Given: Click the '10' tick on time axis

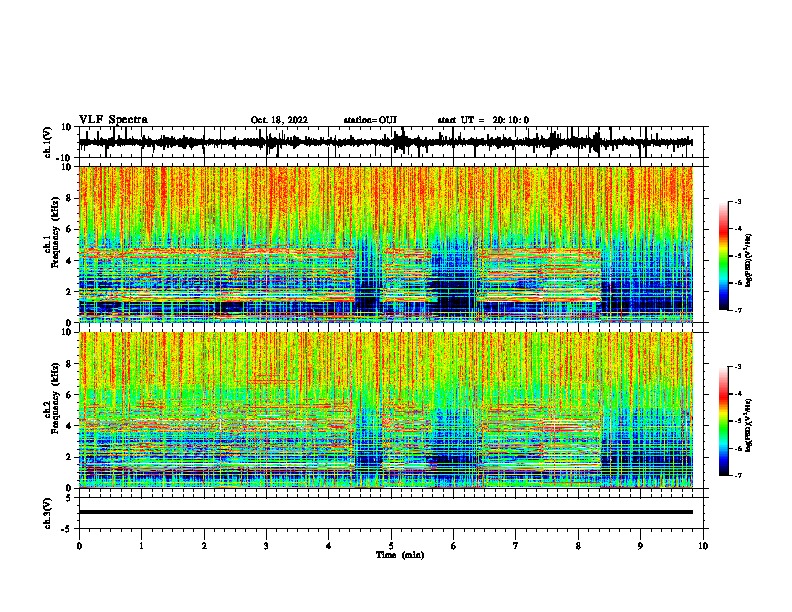Looking at the screenshot, I should (x=703, y=546).
